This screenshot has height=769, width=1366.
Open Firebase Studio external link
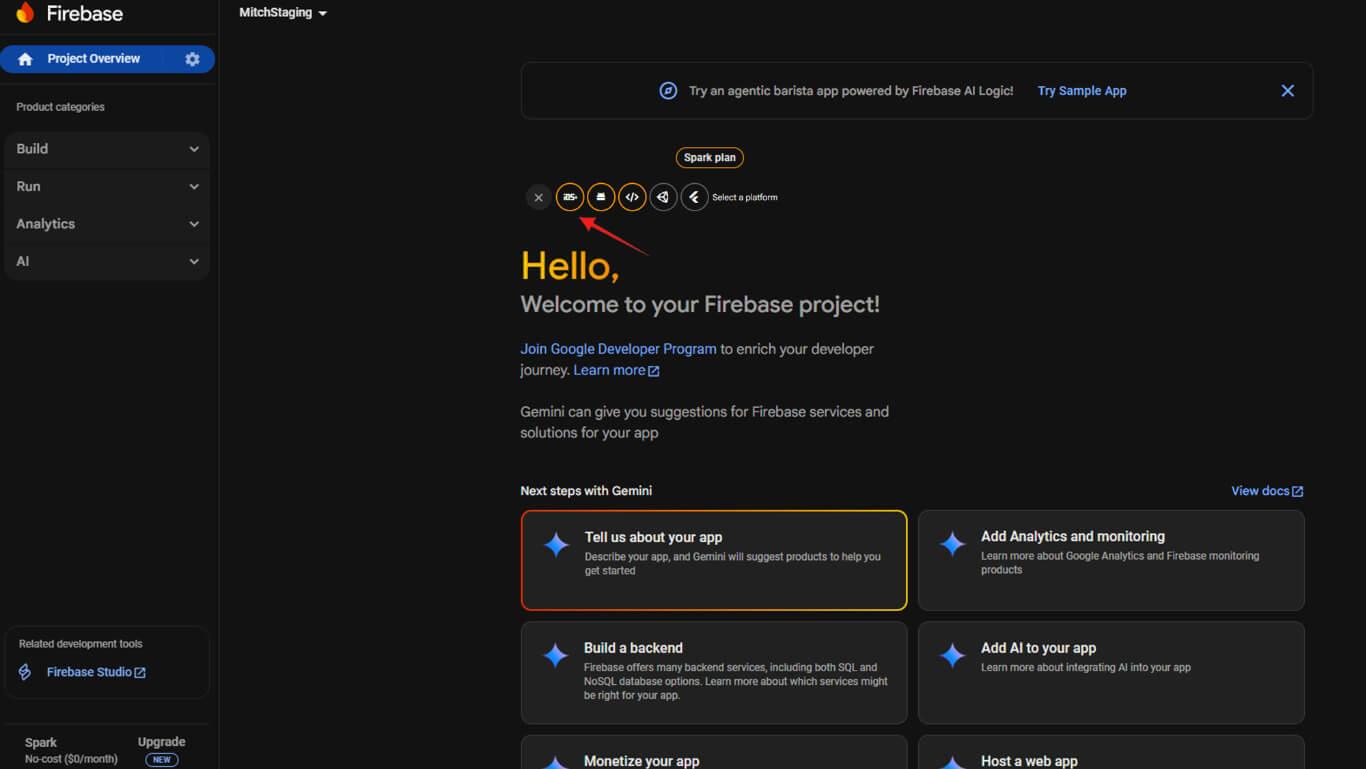click(x=95, y=672)
